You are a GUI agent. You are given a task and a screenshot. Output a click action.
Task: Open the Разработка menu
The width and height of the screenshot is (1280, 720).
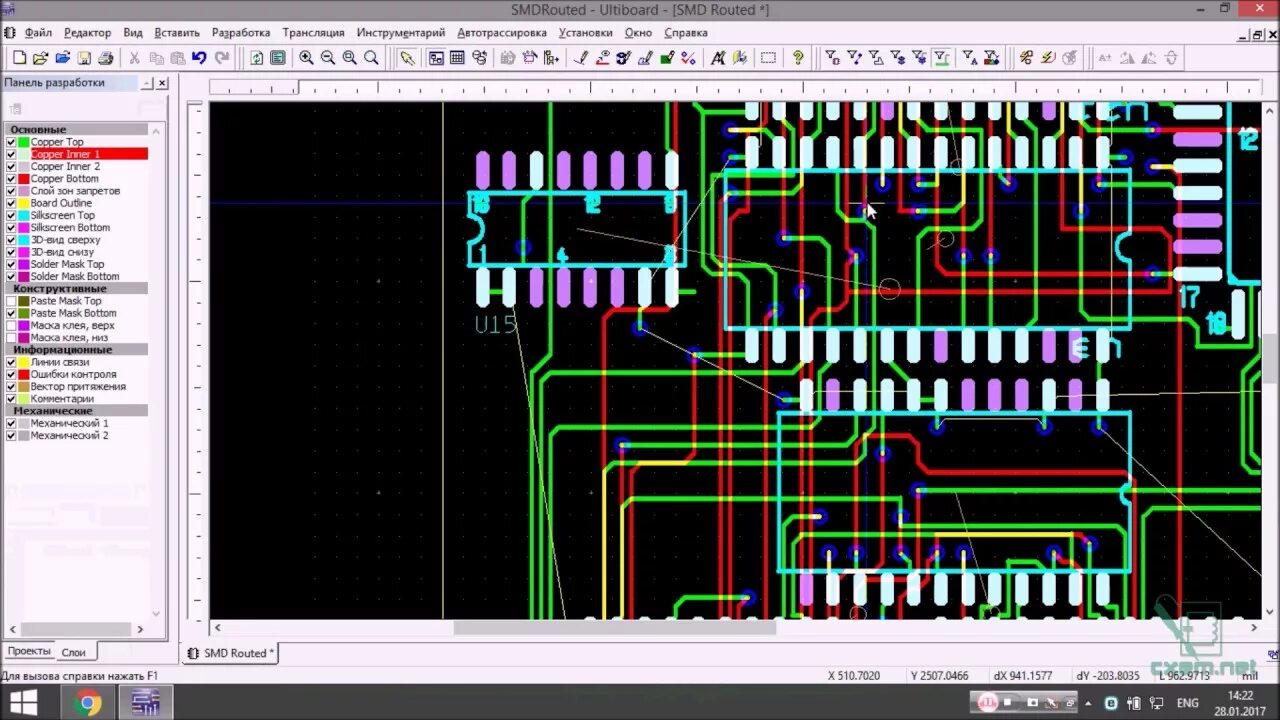pyautogui.click(x=241, y=32)
